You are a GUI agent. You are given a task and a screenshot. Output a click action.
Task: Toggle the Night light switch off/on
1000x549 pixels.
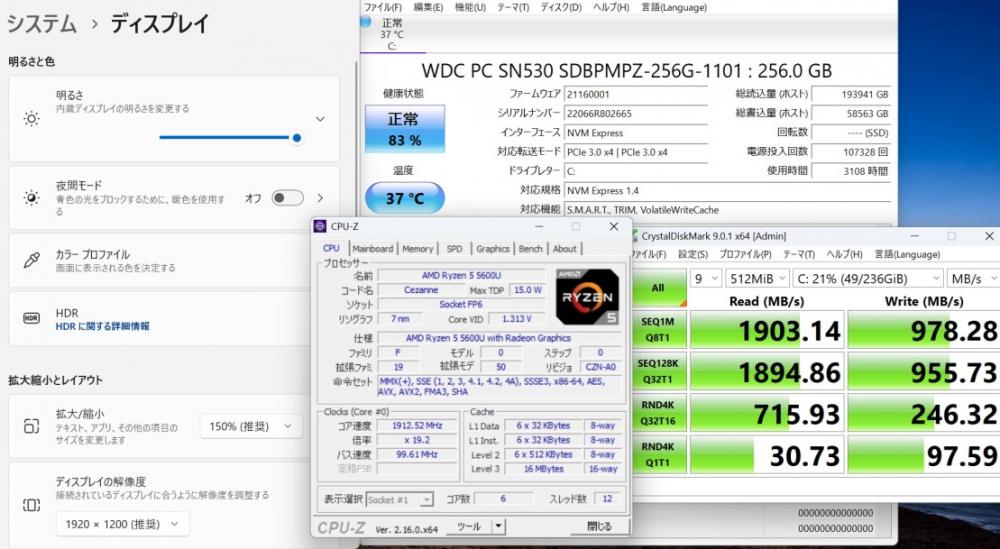[x=287, y=198]
